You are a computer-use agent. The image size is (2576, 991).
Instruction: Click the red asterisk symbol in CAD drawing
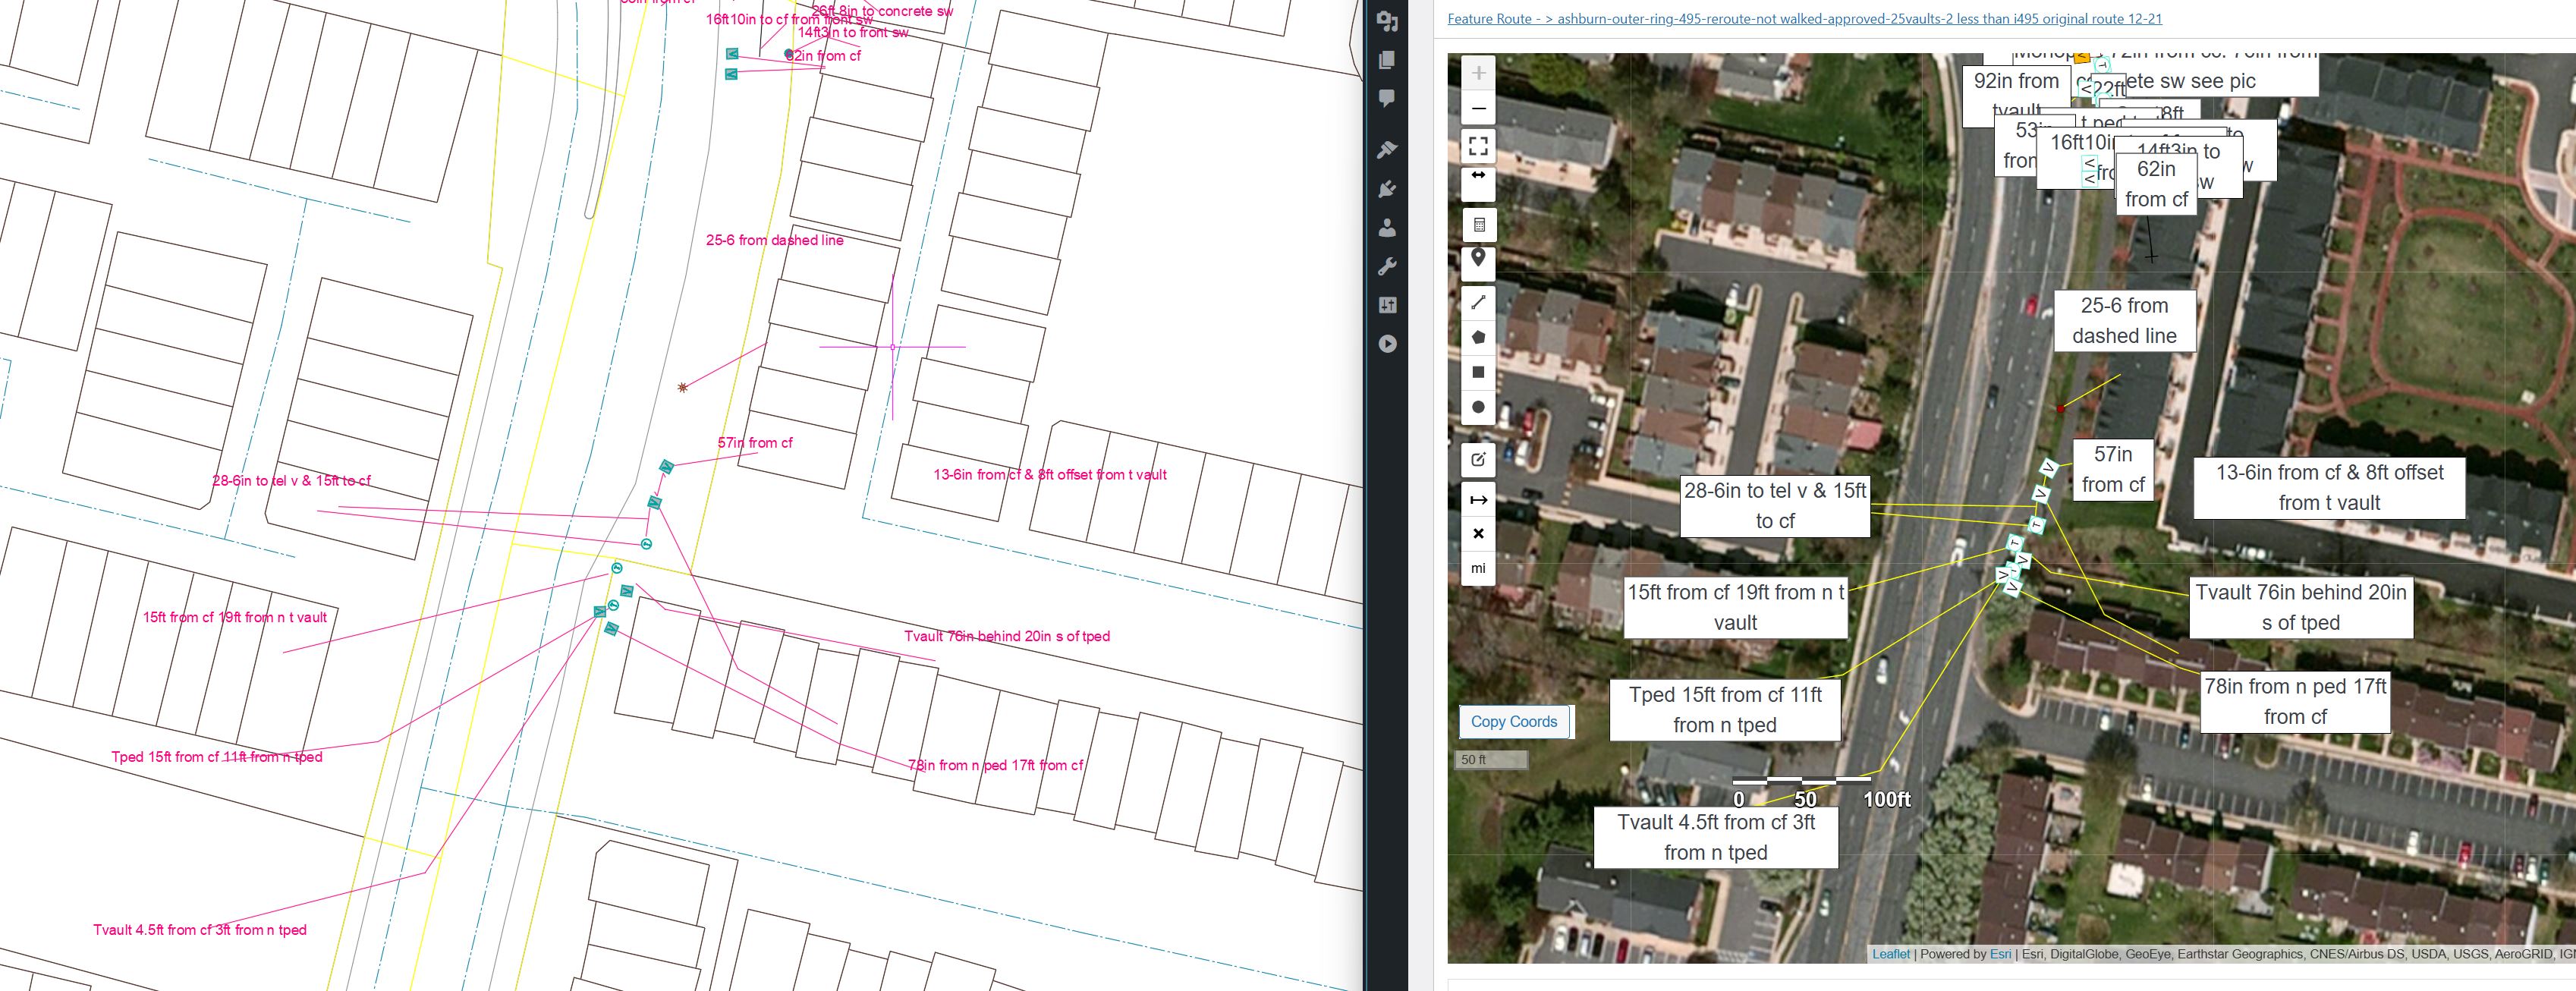683,387
